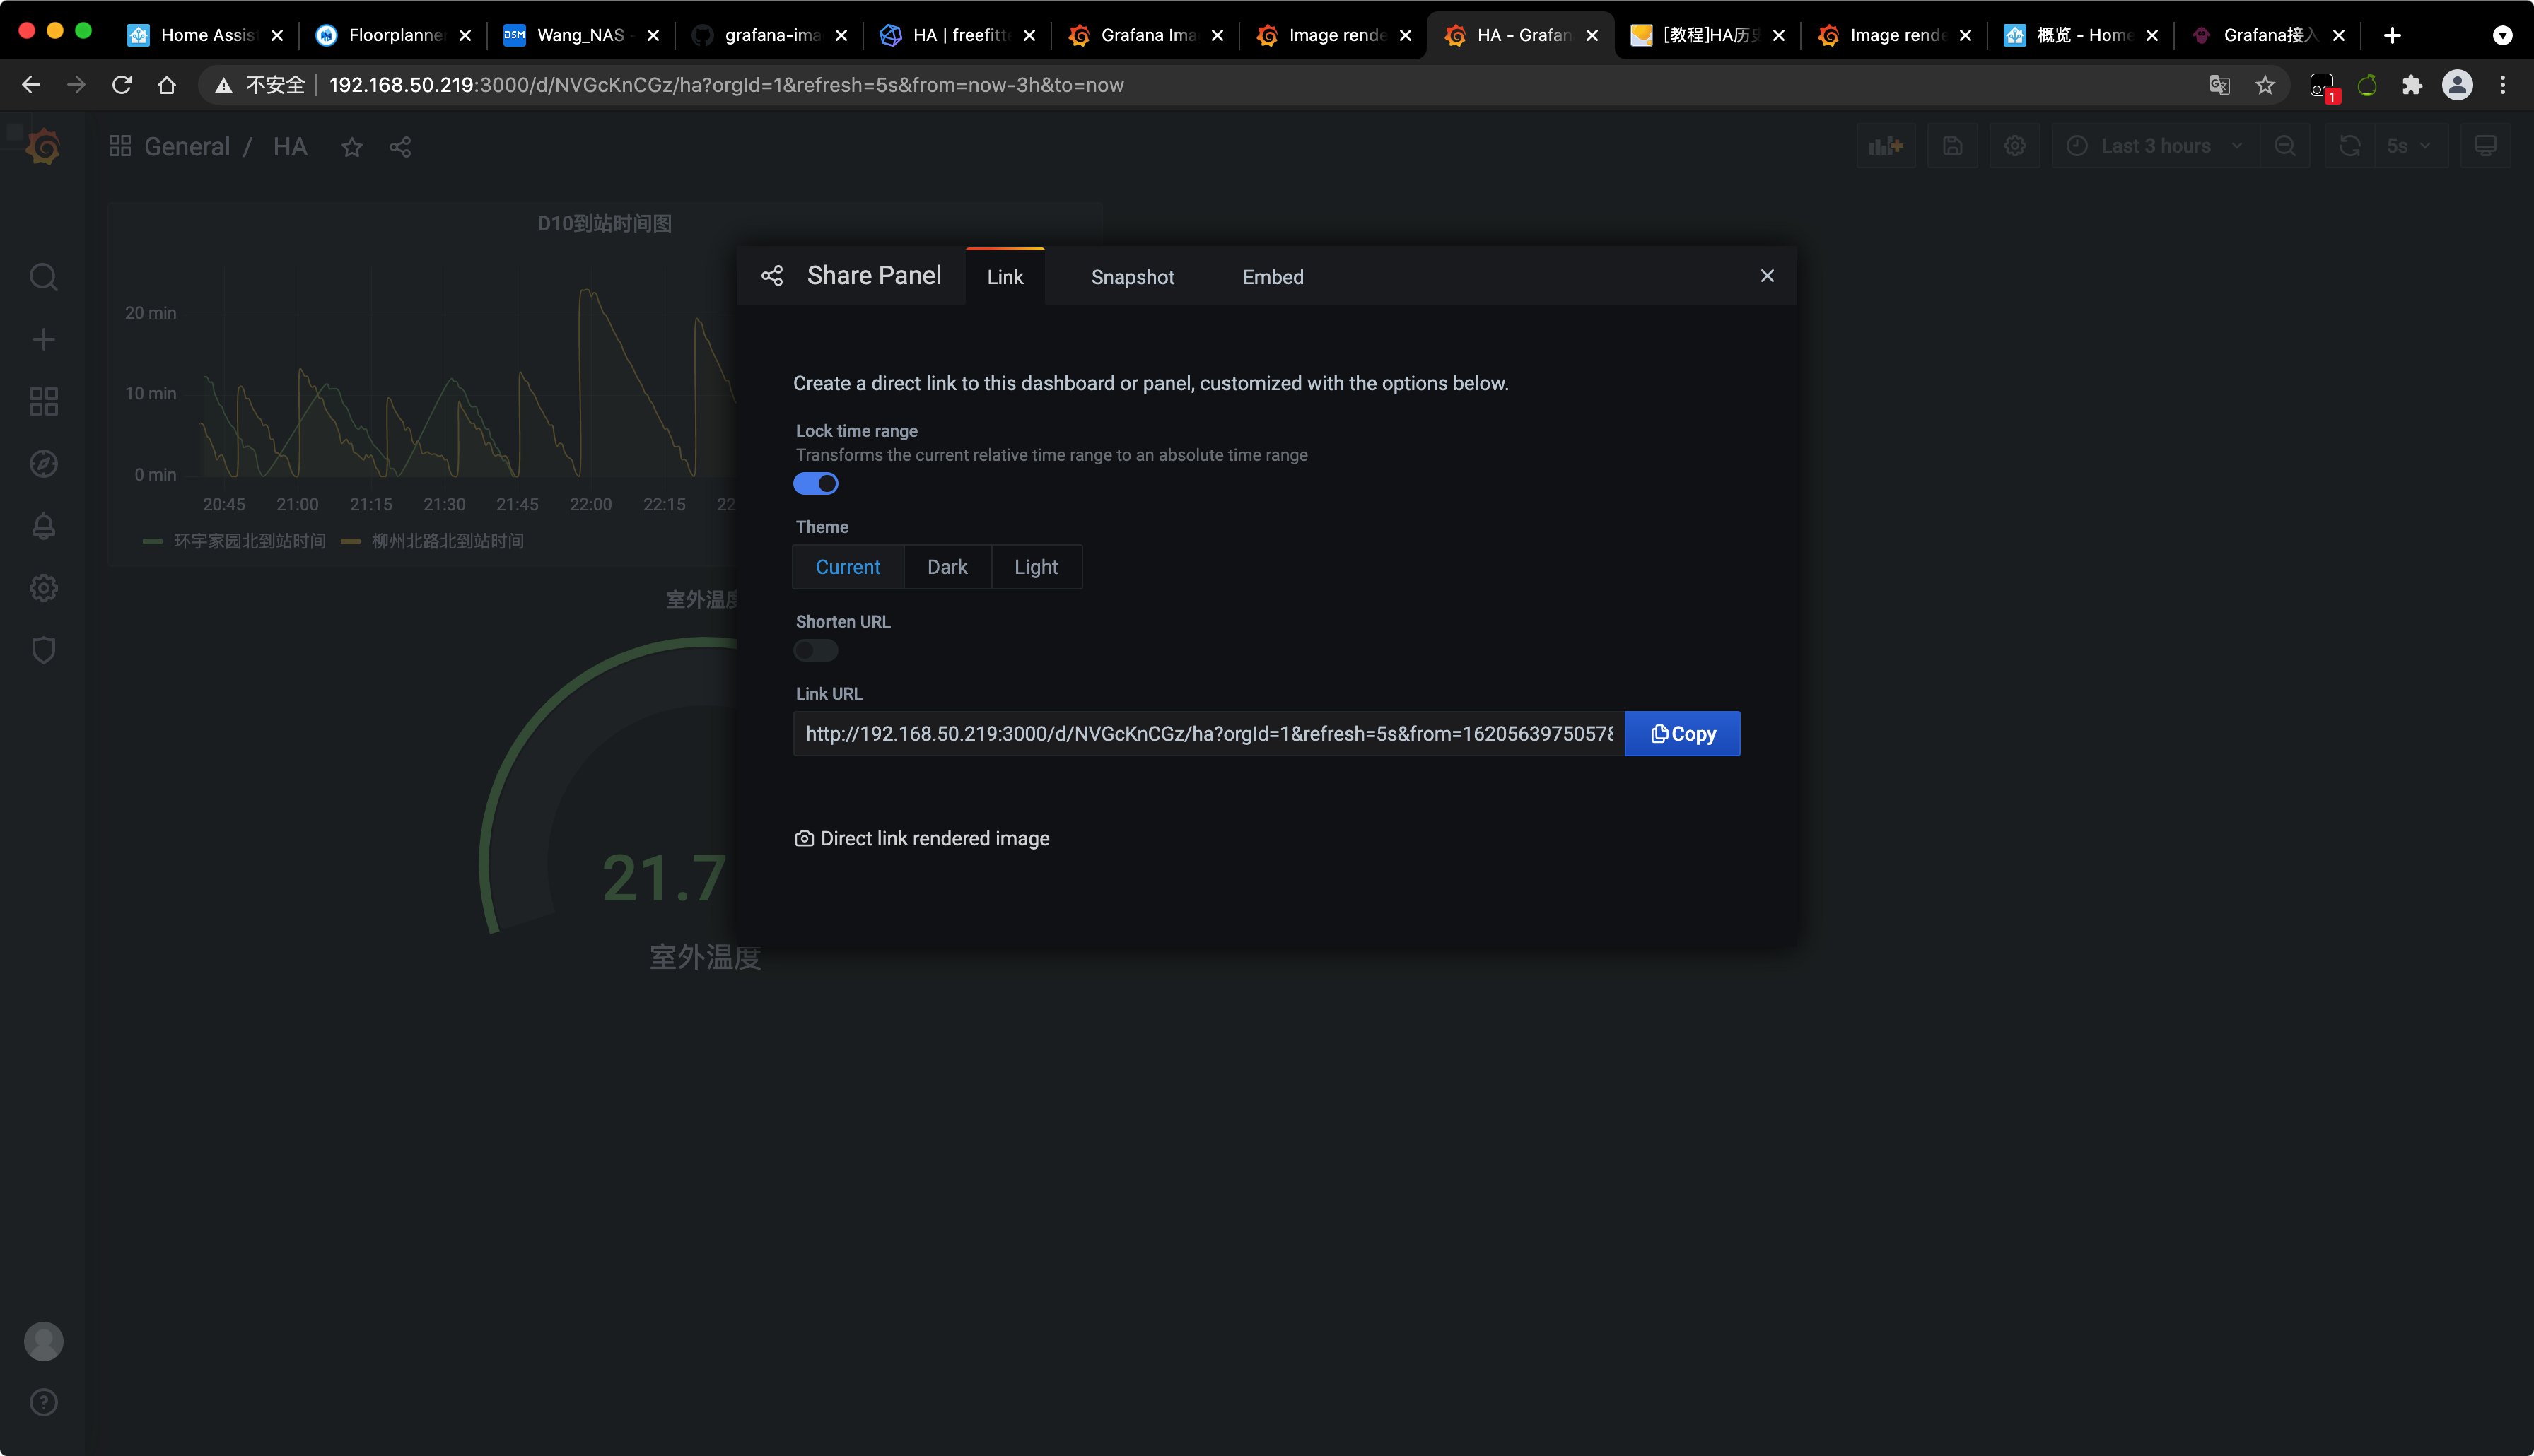2534x1456 pixels.
Task: Open the Explore compass icon
Action: (x=43, y=464)
